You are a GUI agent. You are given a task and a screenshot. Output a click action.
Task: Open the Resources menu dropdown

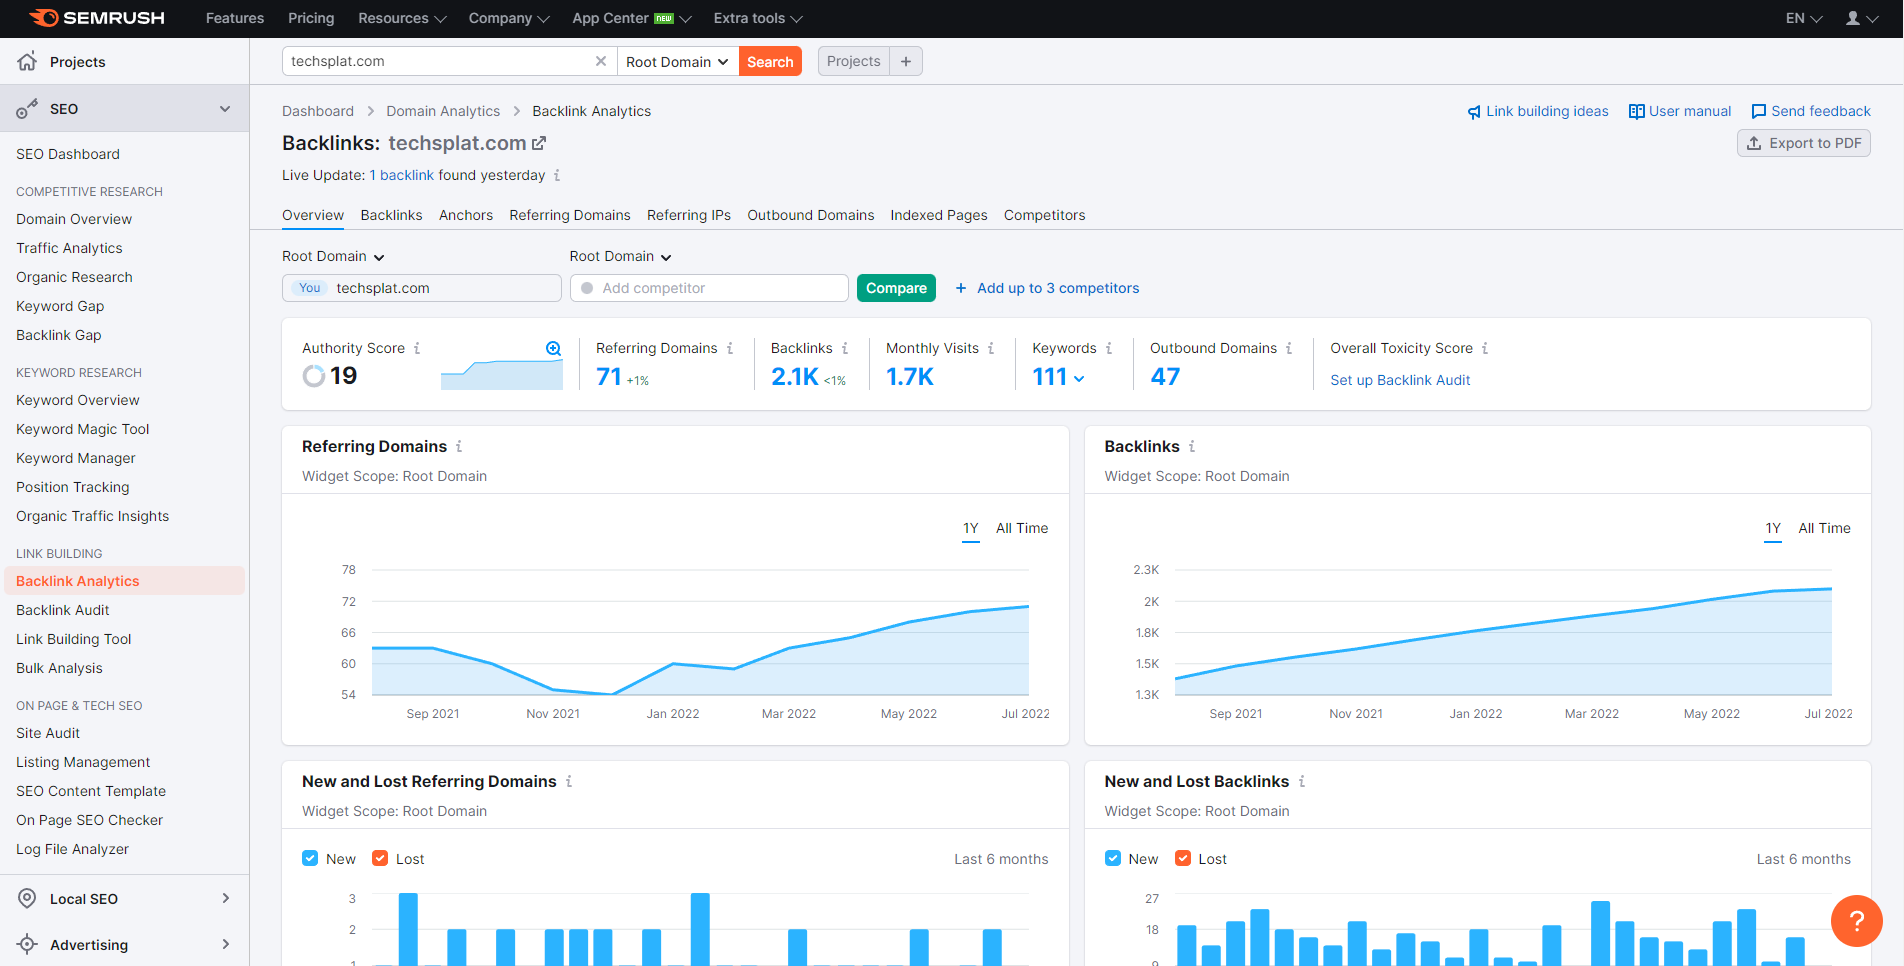[x=402, y=18]
